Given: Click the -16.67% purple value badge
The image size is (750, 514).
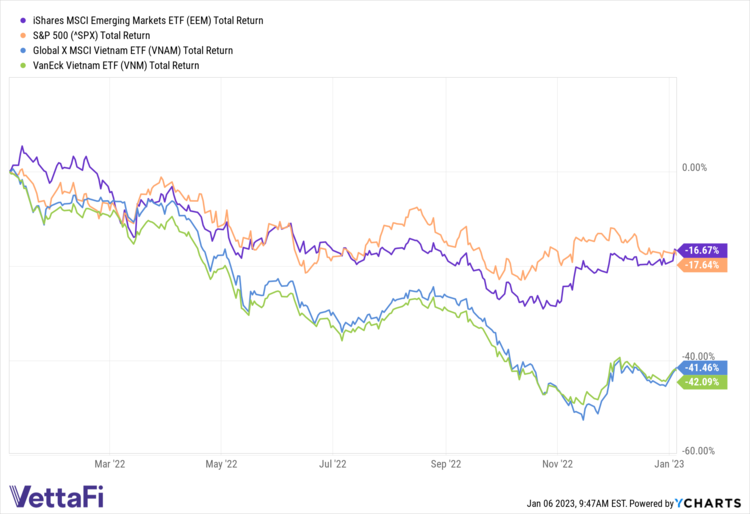Looking at the screenshot, I should click(699, 249).
